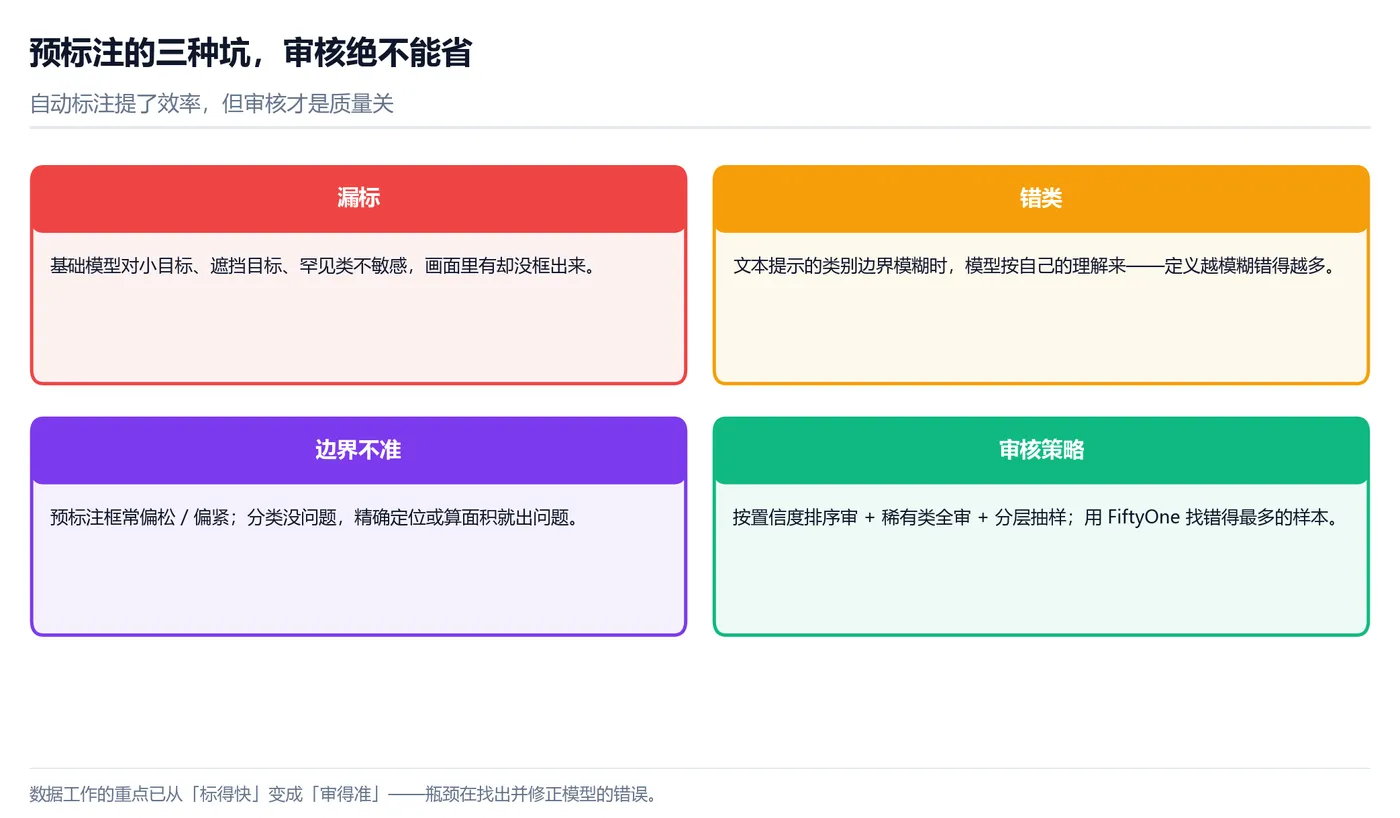Click the footer note starting with 数据工作的重点

pos(344,795)
